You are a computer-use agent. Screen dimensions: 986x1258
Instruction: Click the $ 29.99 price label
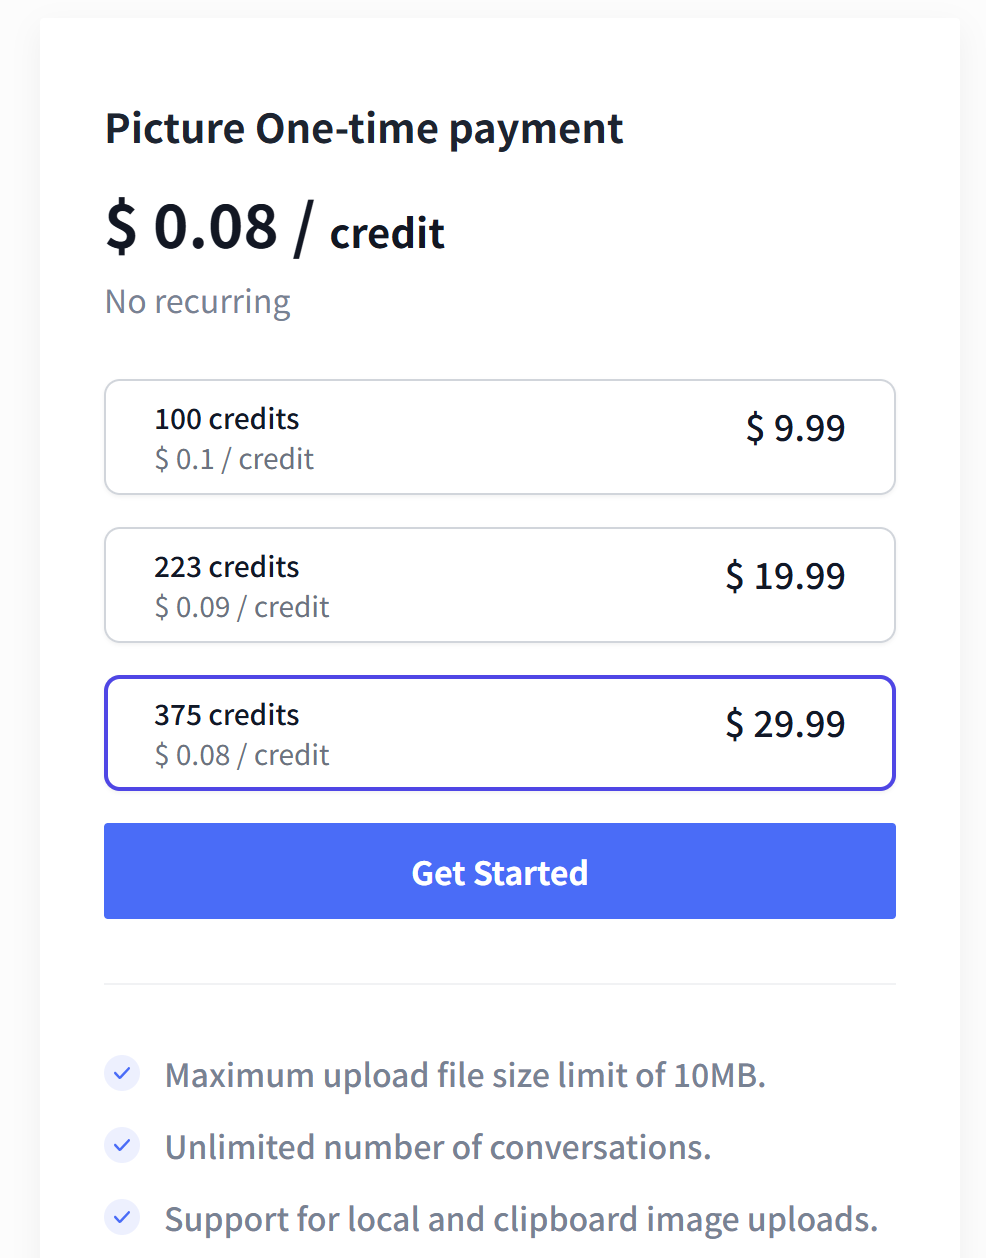pyautogui.click(x=785, y=724)
